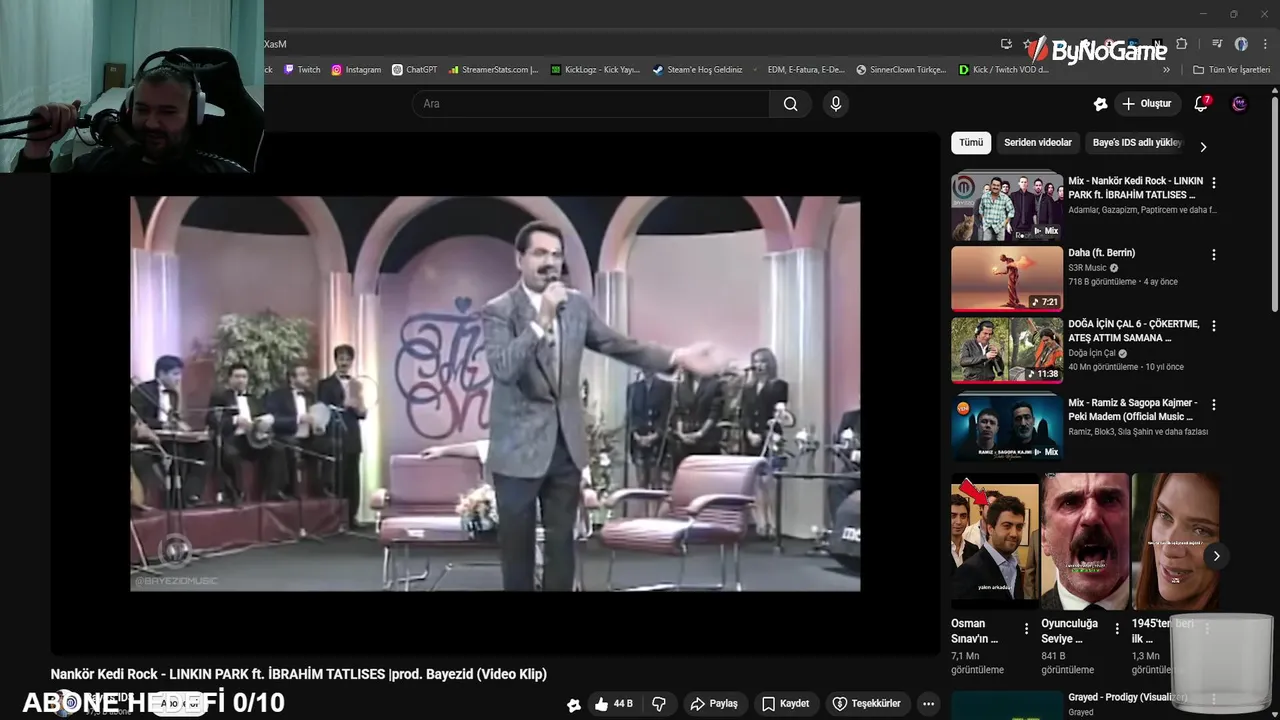Click the YouTube search magnifier button
This screenshot has width=1280, height=720.
pyautogui.click(x=790, y=104)
